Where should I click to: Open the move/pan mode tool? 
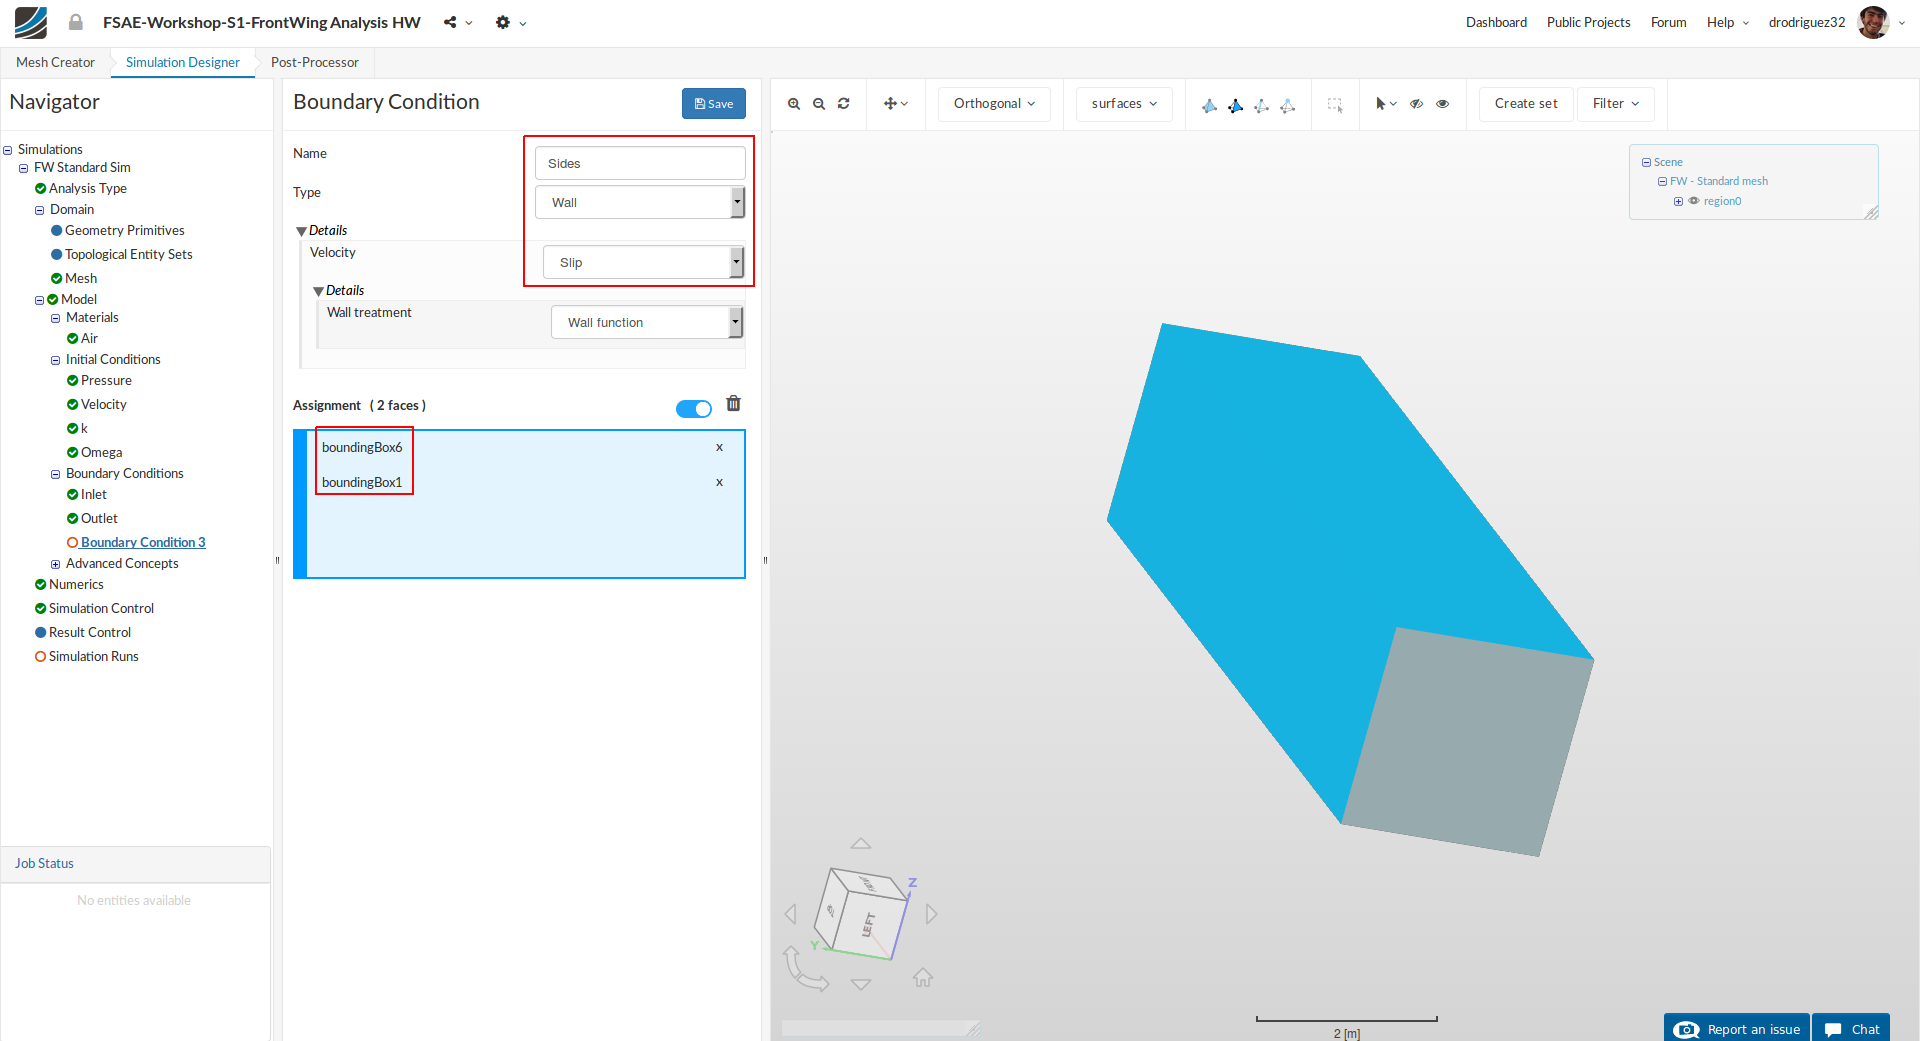pos(896,104)
